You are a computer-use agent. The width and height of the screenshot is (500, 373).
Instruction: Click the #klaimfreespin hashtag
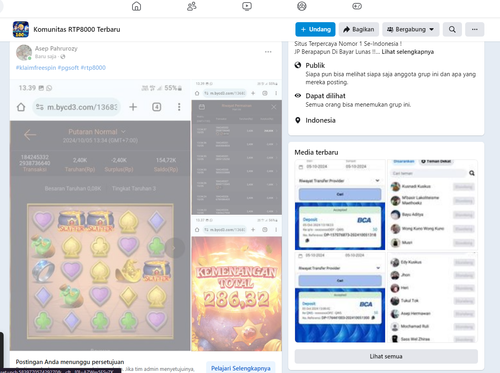pos(36,67)
